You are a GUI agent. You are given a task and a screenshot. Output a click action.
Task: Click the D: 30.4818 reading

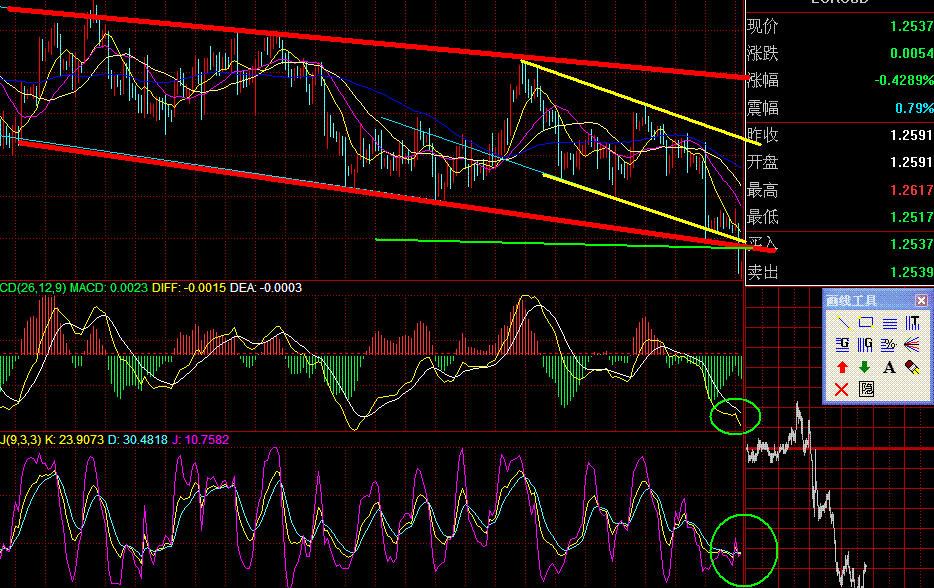[x=138, y=440]
